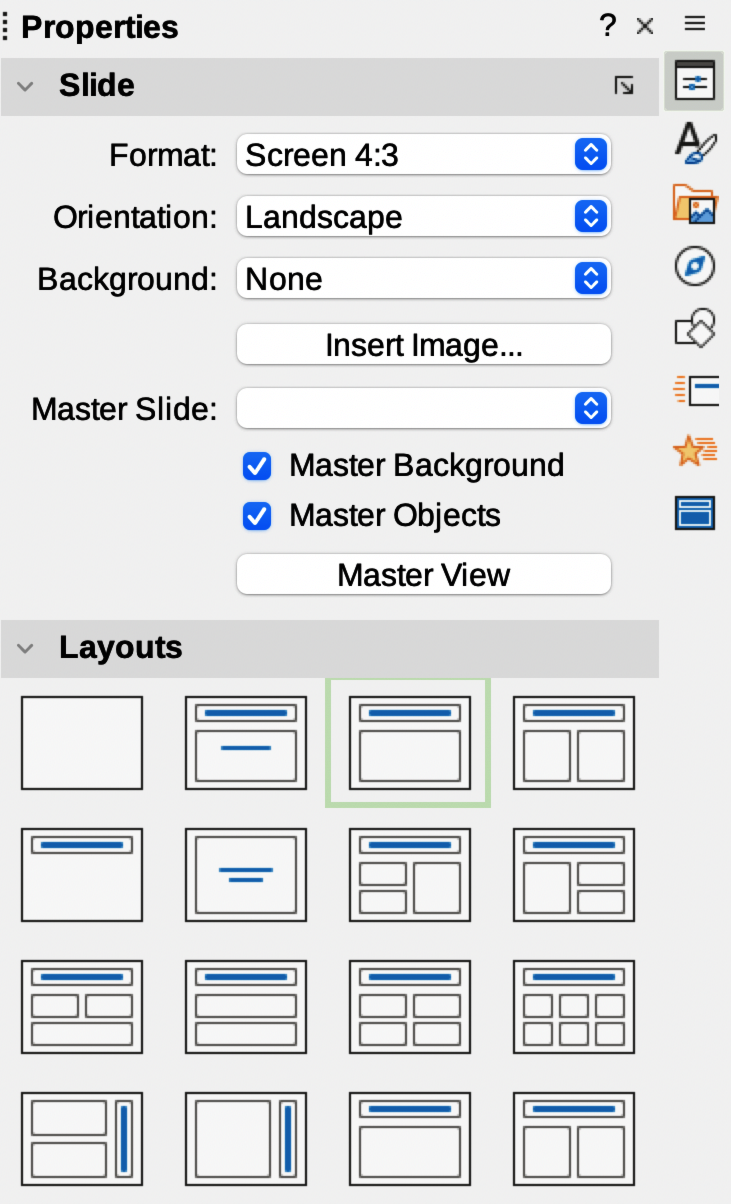
Task: Uncheck the Master Background checkbox
Action: pos(257,466)
